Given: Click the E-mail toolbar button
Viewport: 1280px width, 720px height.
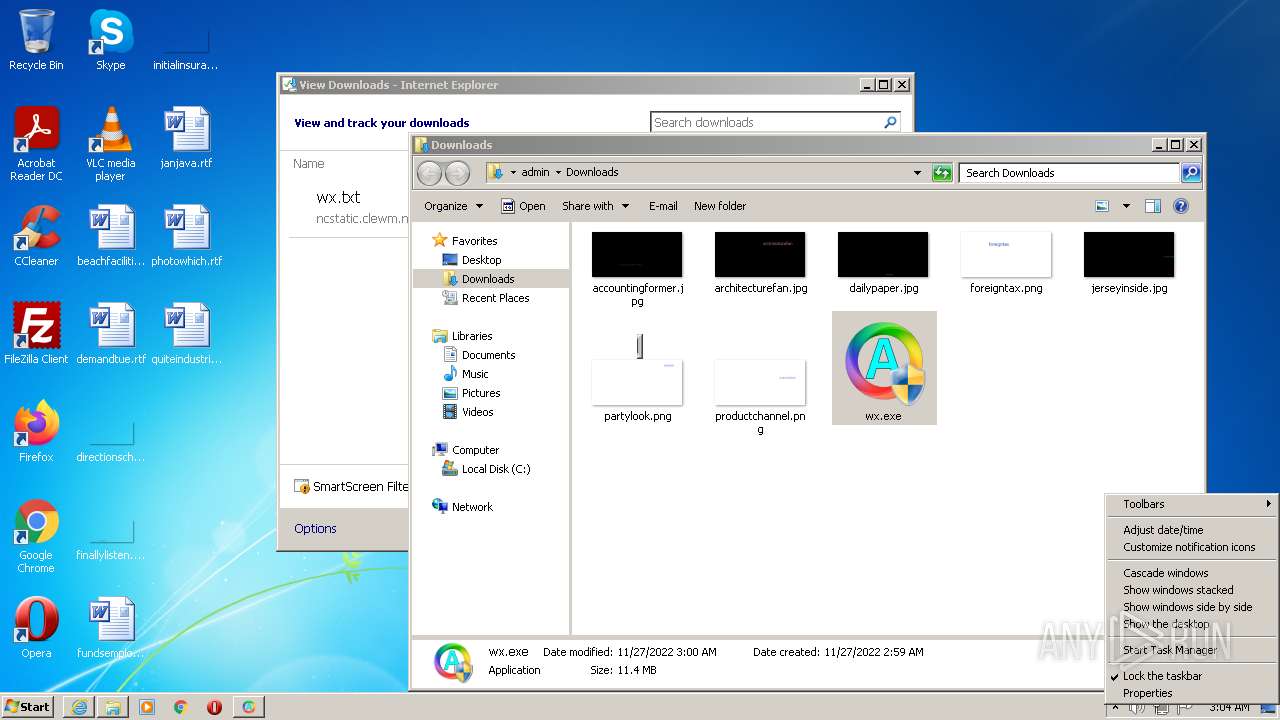Looking at the screenshot, I should 663,206.
